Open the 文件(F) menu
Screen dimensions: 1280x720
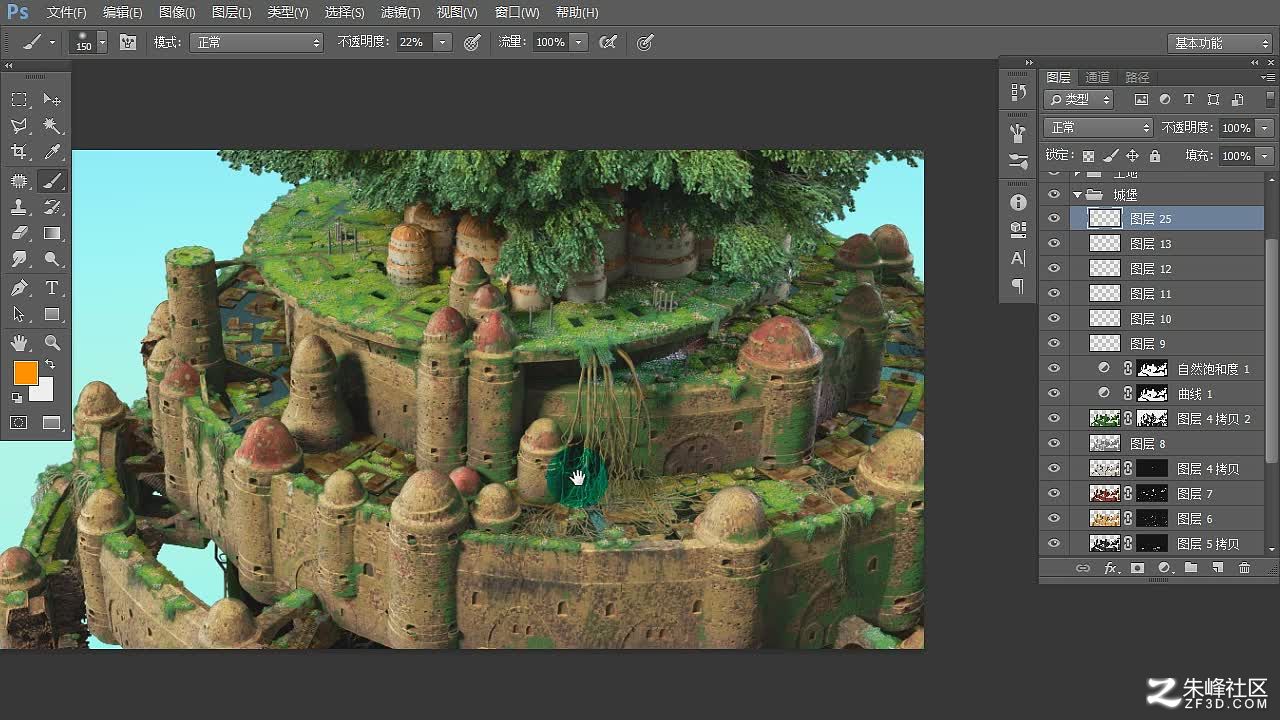coord(67,13)
